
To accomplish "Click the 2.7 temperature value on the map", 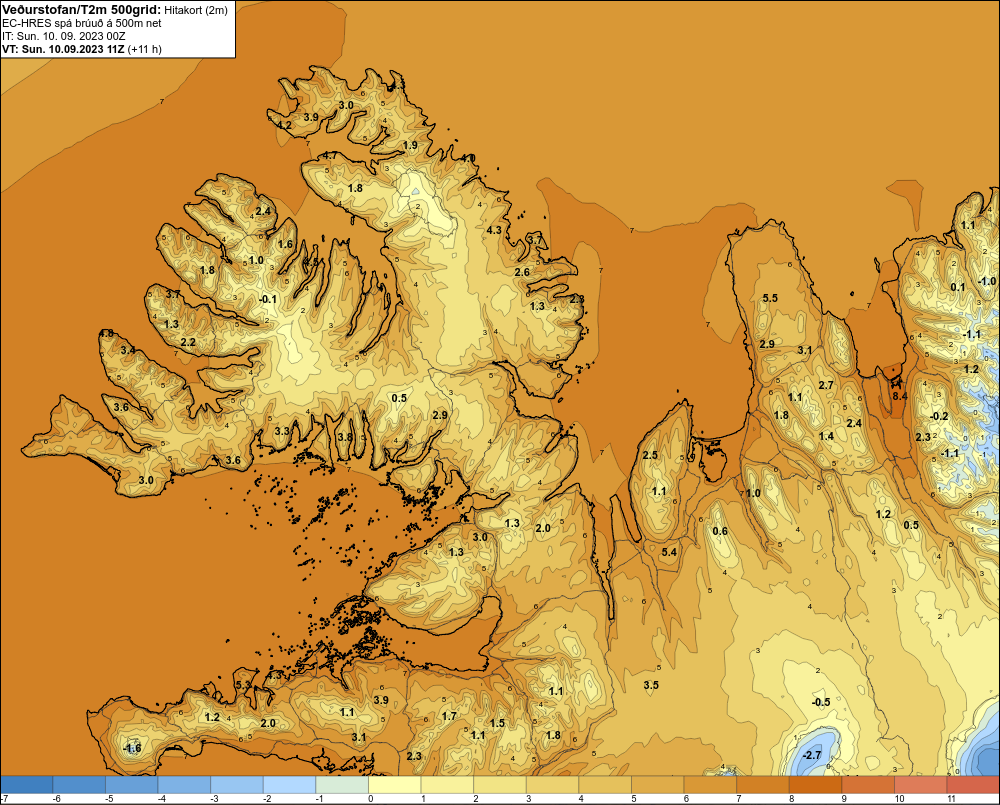I will coord(826,385).
